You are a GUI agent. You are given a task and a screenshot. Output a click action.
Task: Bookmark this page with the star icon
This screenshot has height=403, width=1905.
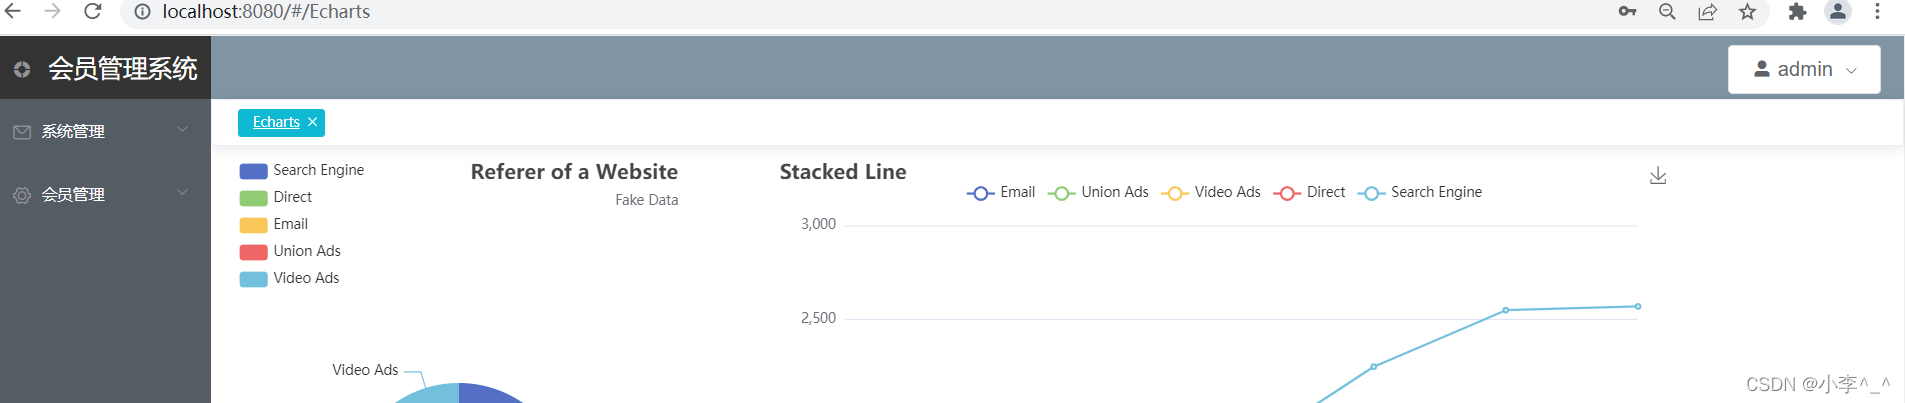tap(1747, 12)
